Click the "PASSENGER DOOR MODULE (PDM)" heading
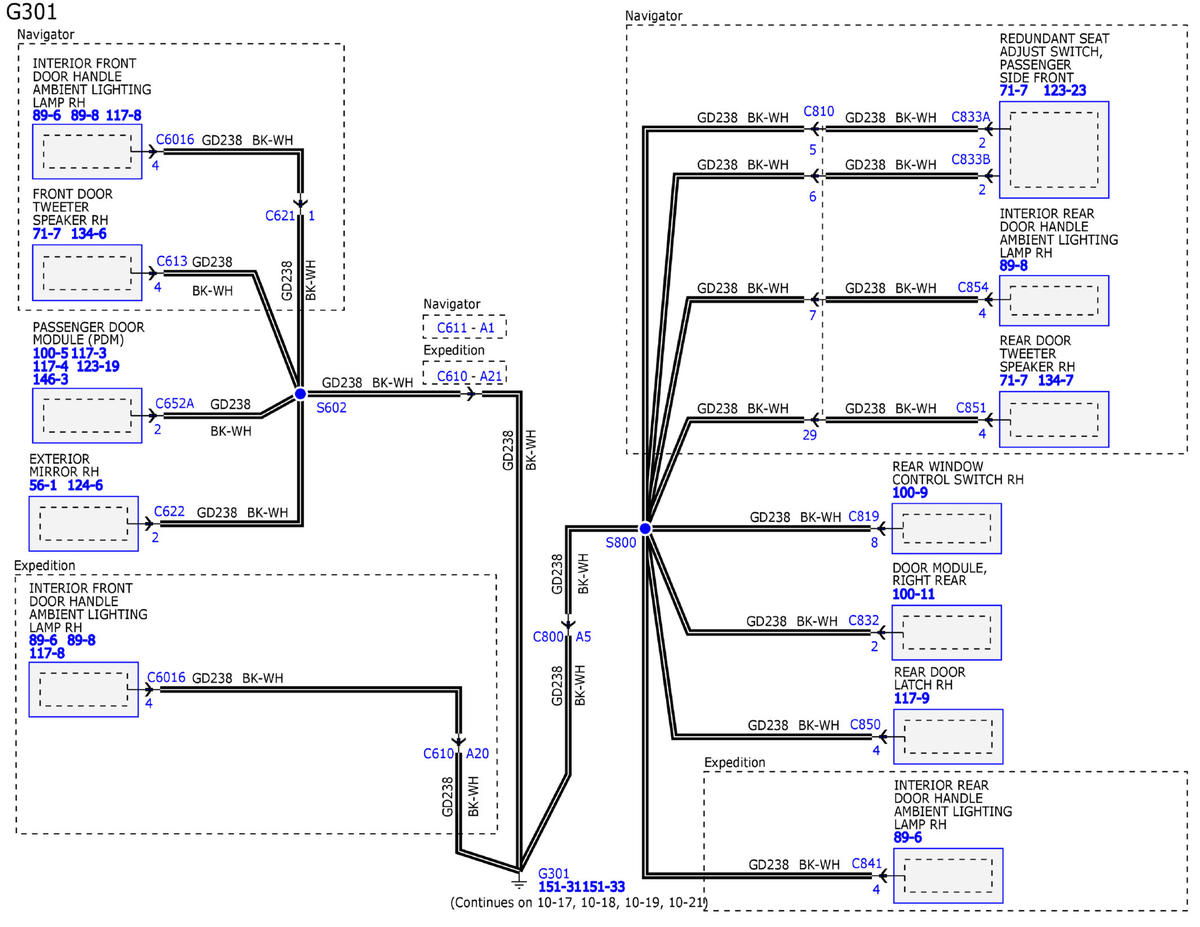Image resolution: width=1200 pixels, height=927 pixels. (x=88, y=334)
